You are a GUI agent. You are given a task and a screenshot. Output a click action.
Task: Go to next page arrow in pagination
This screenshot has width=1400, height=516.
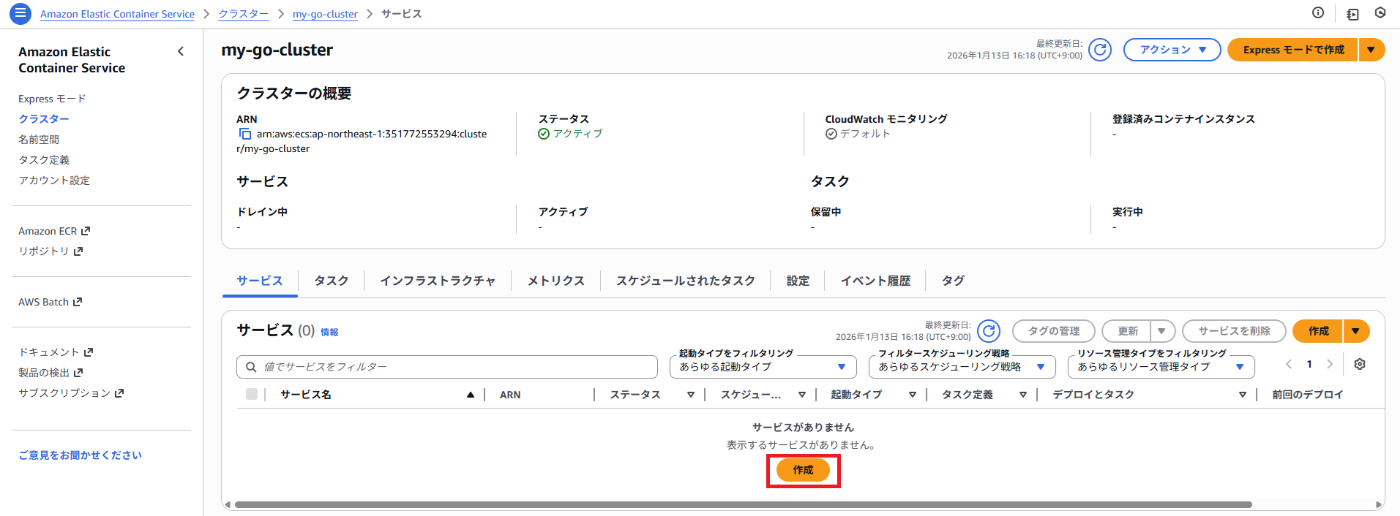1329,364
